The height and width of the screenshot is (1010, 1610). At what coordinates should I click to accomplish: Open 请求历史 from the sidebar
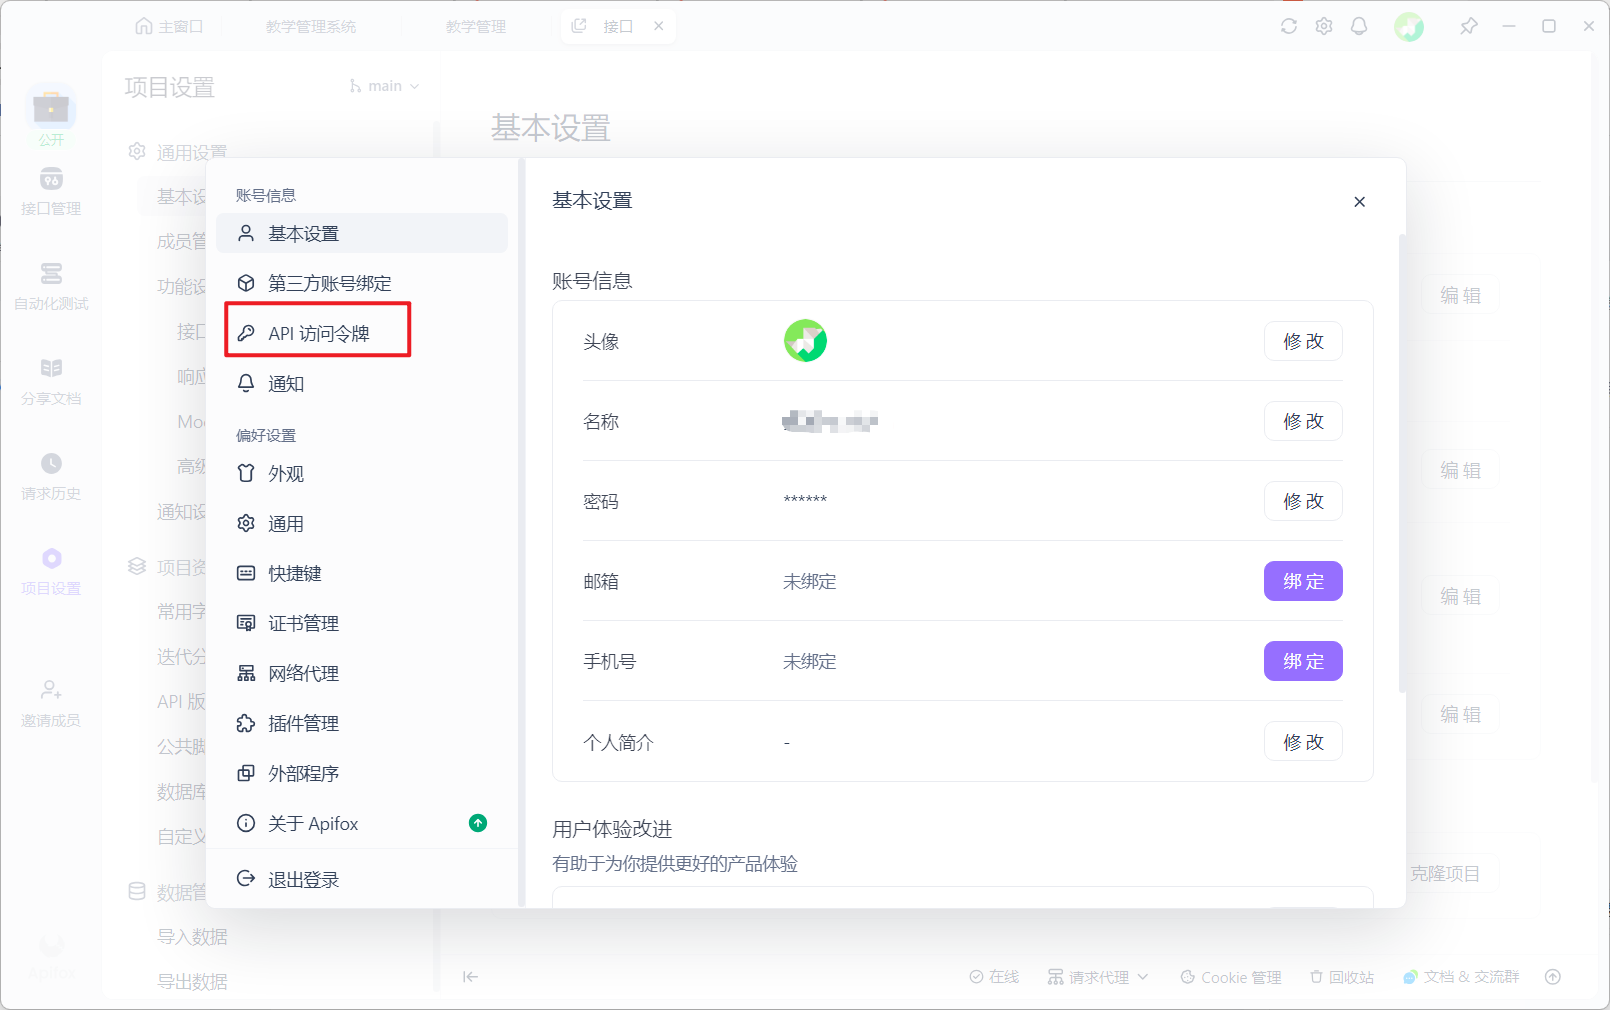point(51,471)
